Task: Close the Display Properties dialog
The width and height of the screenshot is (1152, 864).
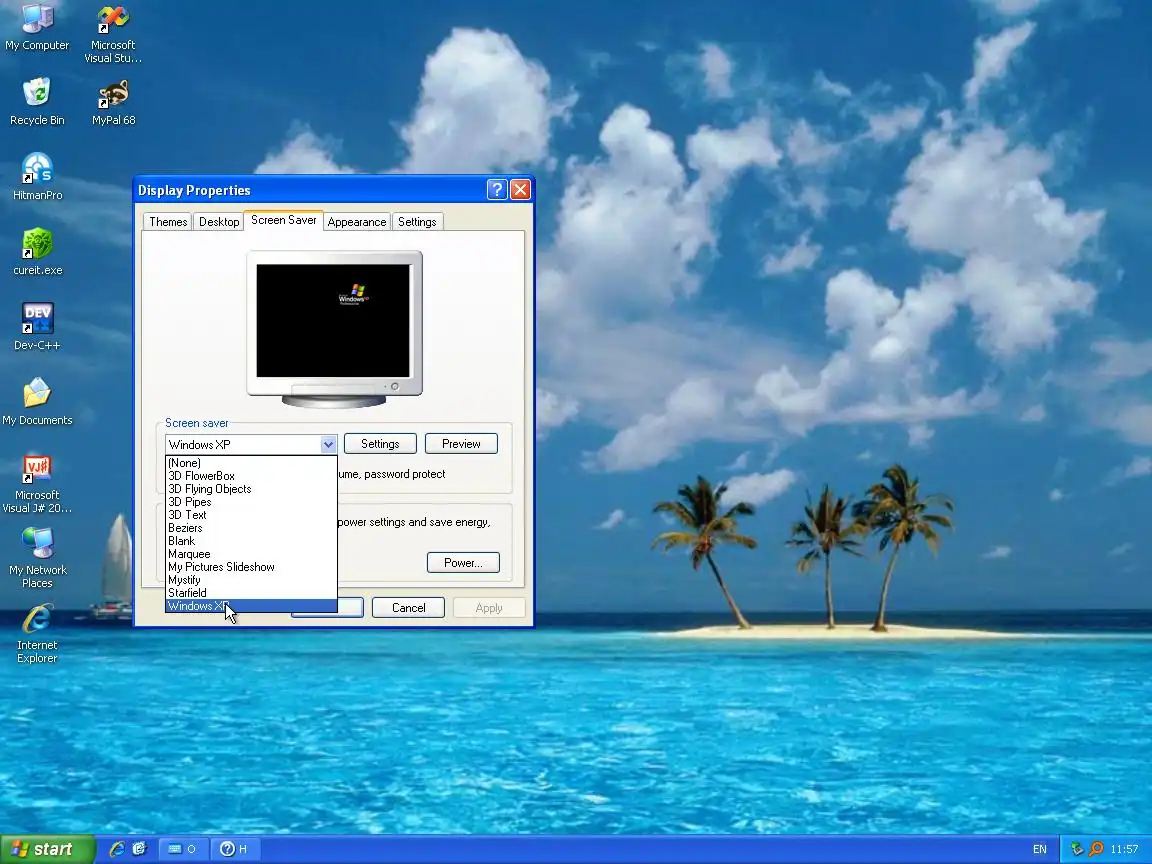Action: tap(520, 190)
